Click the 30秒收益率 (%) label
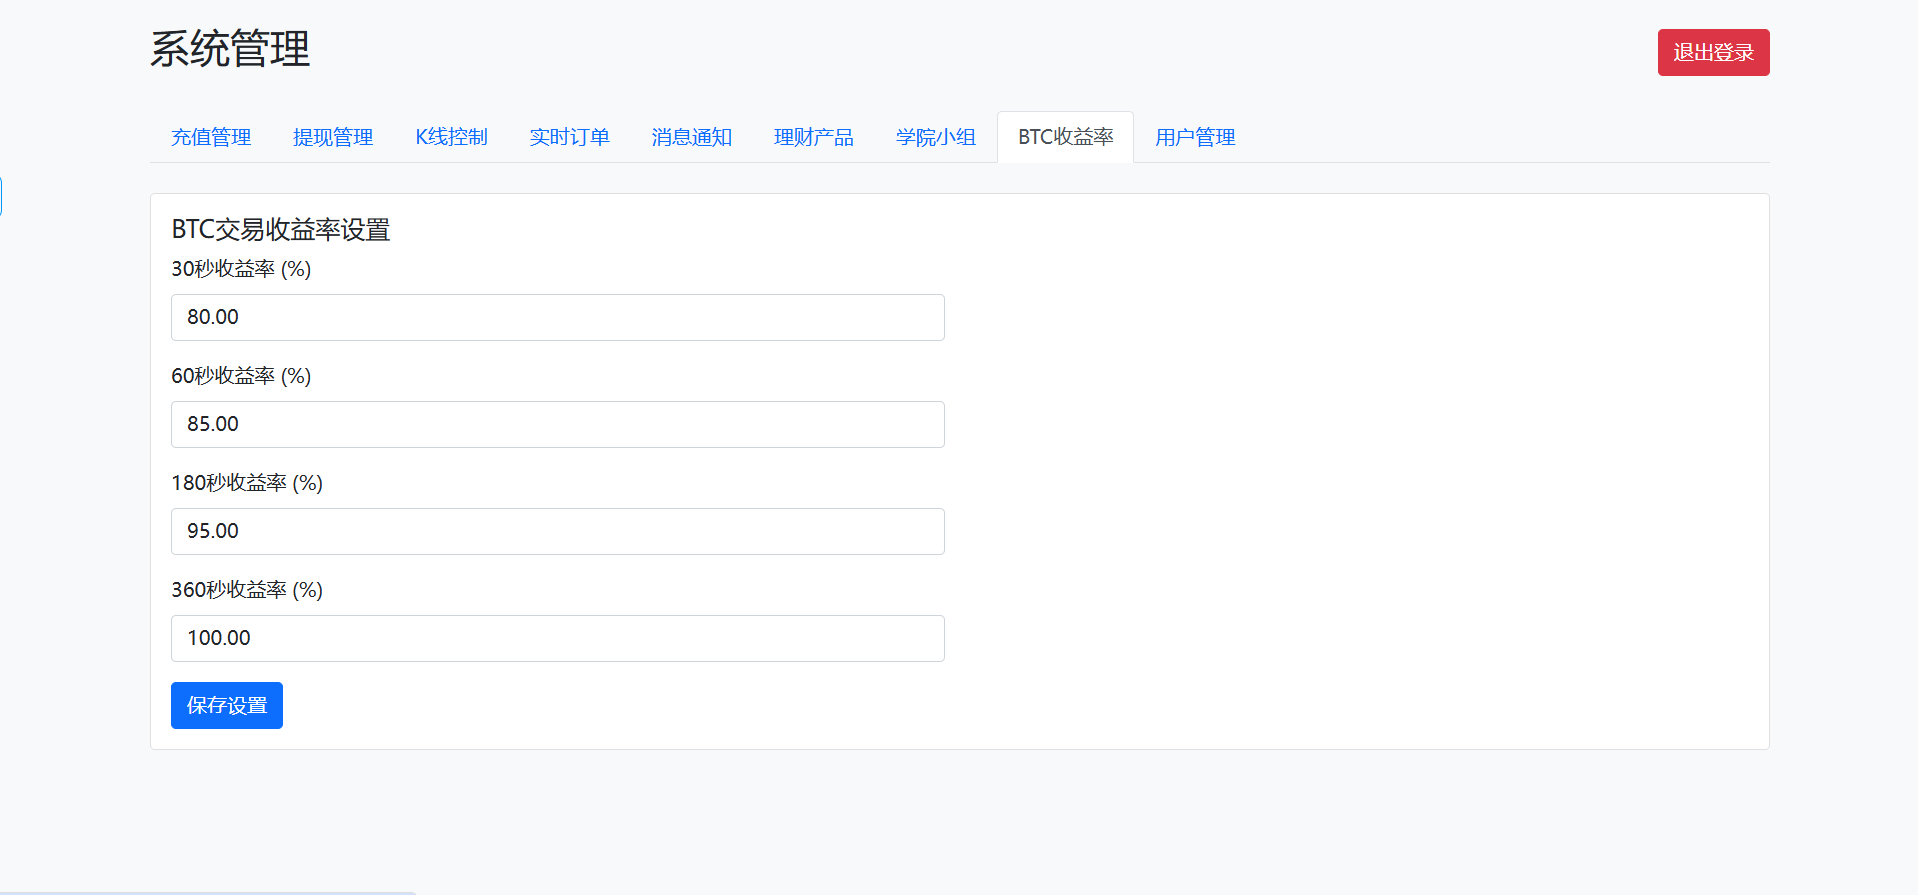1918x895 pixels. (241, 269)
